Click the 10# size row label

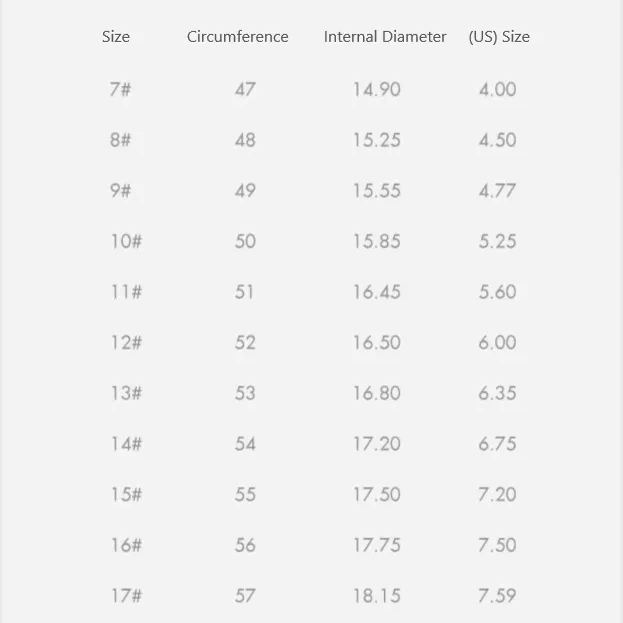pyautogui.click(x=126, y=241)
